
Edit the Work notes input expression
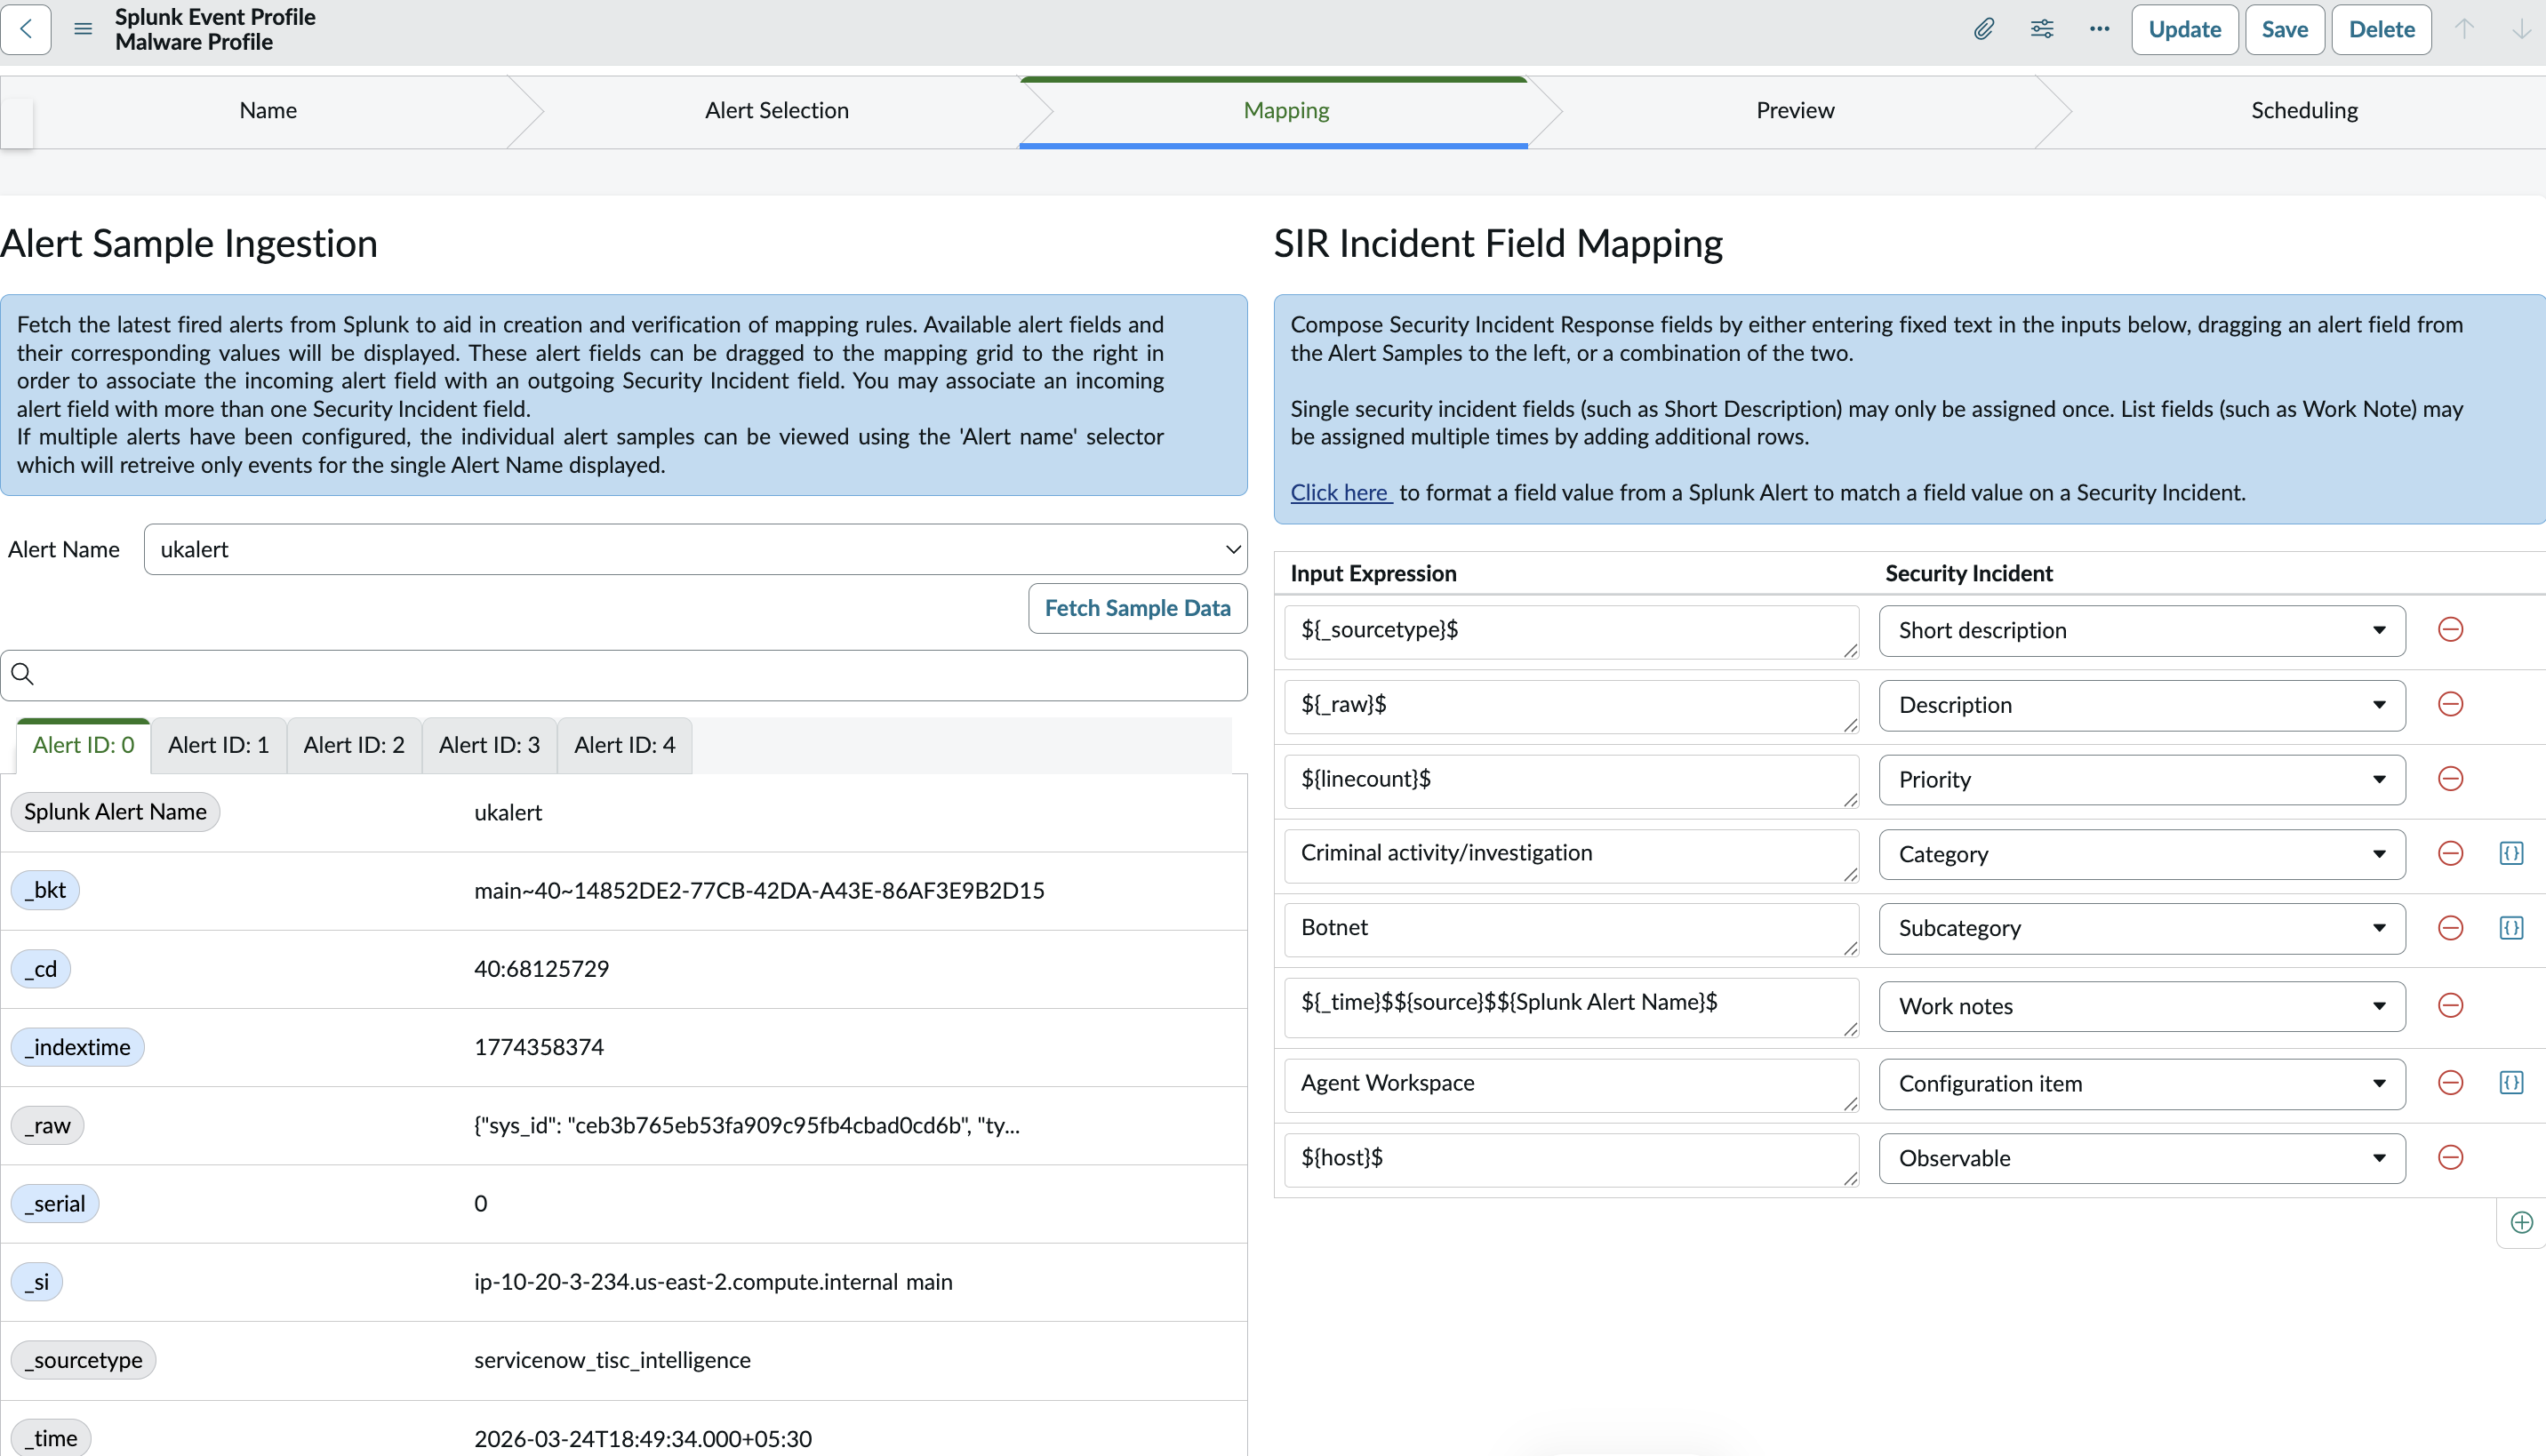point(1571,1007)
